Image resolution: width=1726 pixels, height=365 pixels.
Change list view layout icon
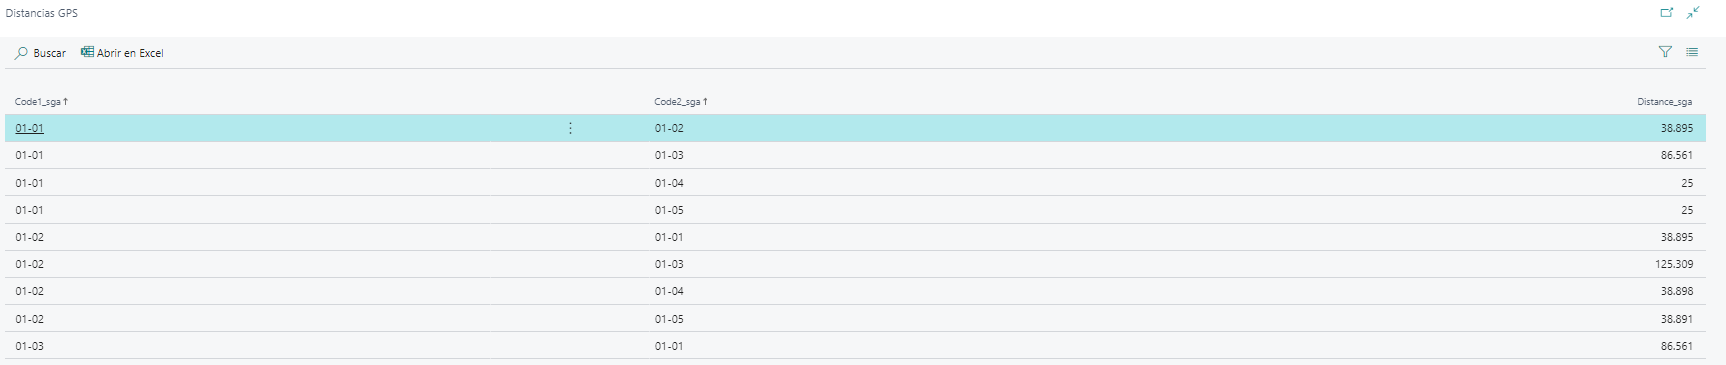[1692, 52]
